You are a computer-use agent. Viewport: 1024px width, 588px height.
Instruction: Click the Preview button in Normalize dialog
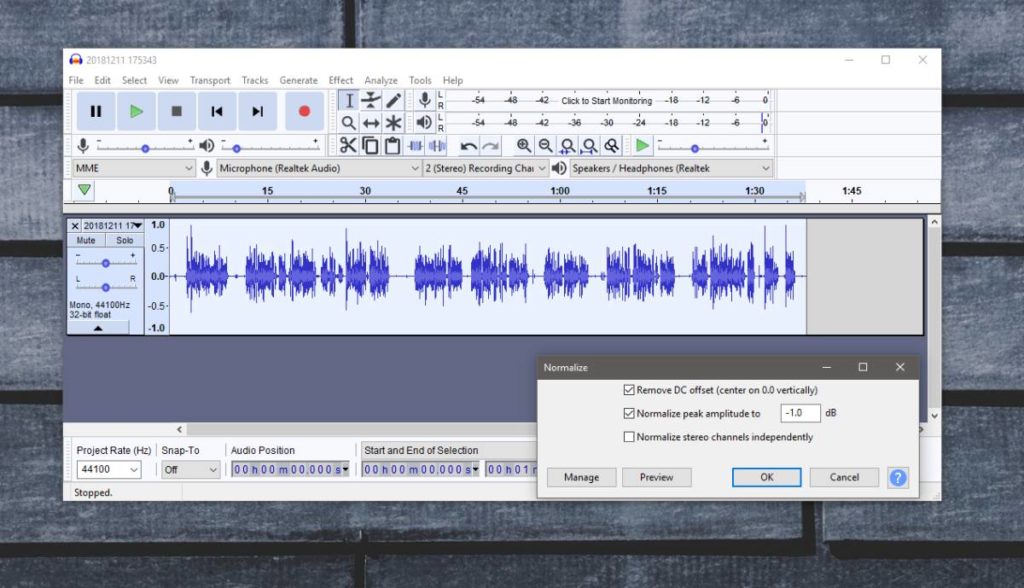tap(657, 477)
